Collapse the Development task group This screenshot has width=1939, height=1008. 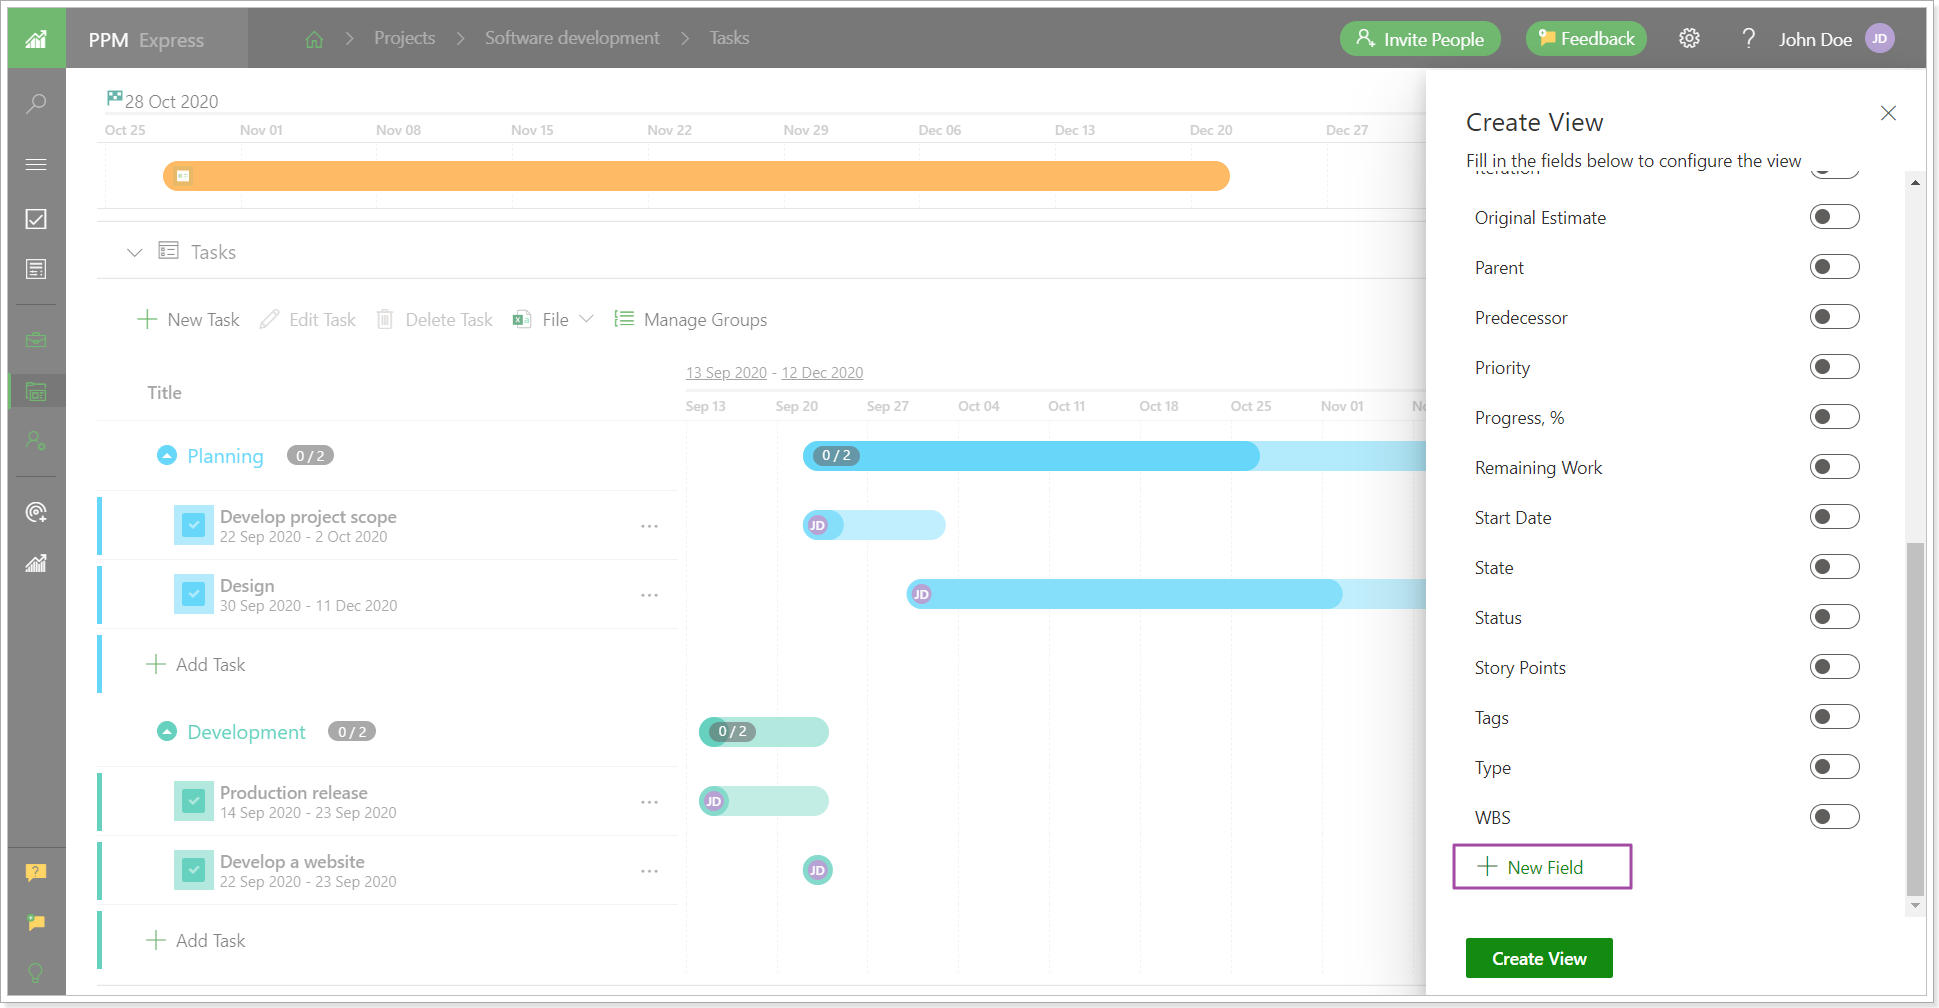click(166, 731)
